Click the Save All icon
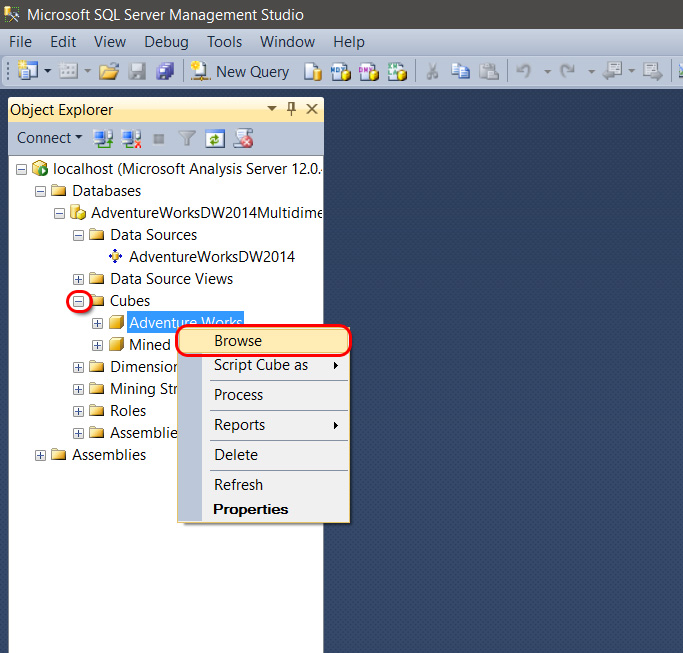The image size is (683, 653). click(x=165, y=71)
